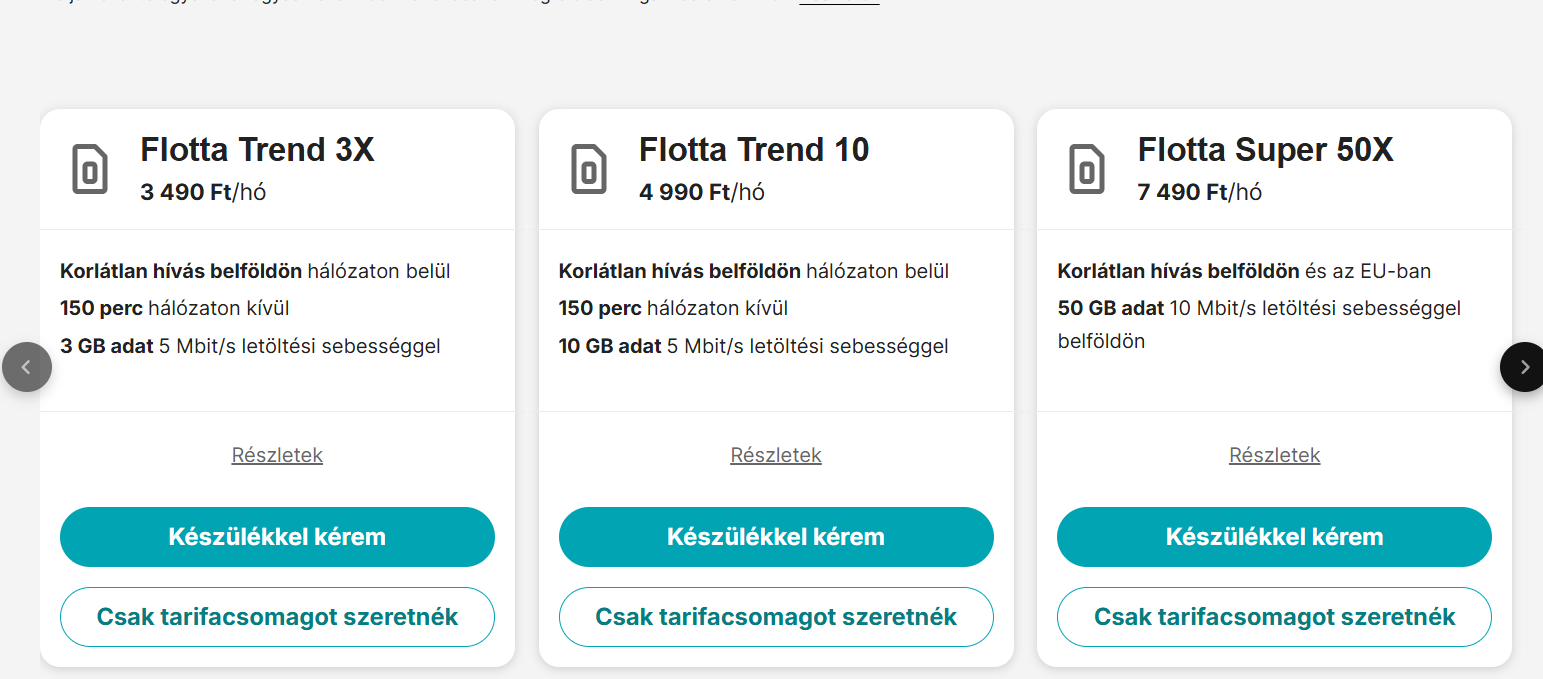This screenshot has height=679, width=1543.
Task: Go to previous plans with left carousel arrow
Action: coord(26,367)
